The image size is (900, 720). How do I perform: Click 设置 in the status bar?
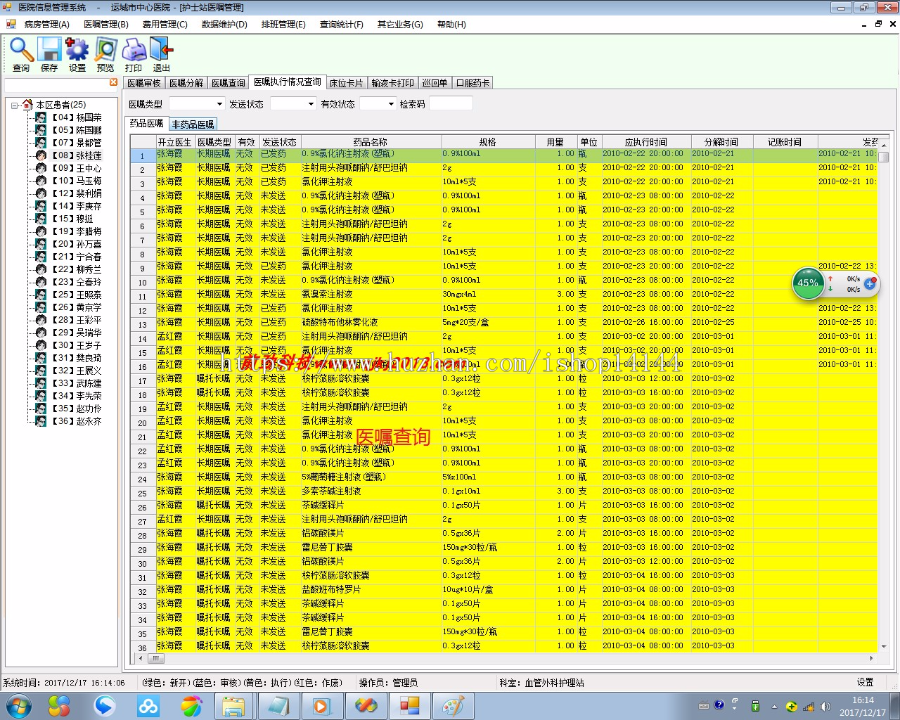coord(863,682)
